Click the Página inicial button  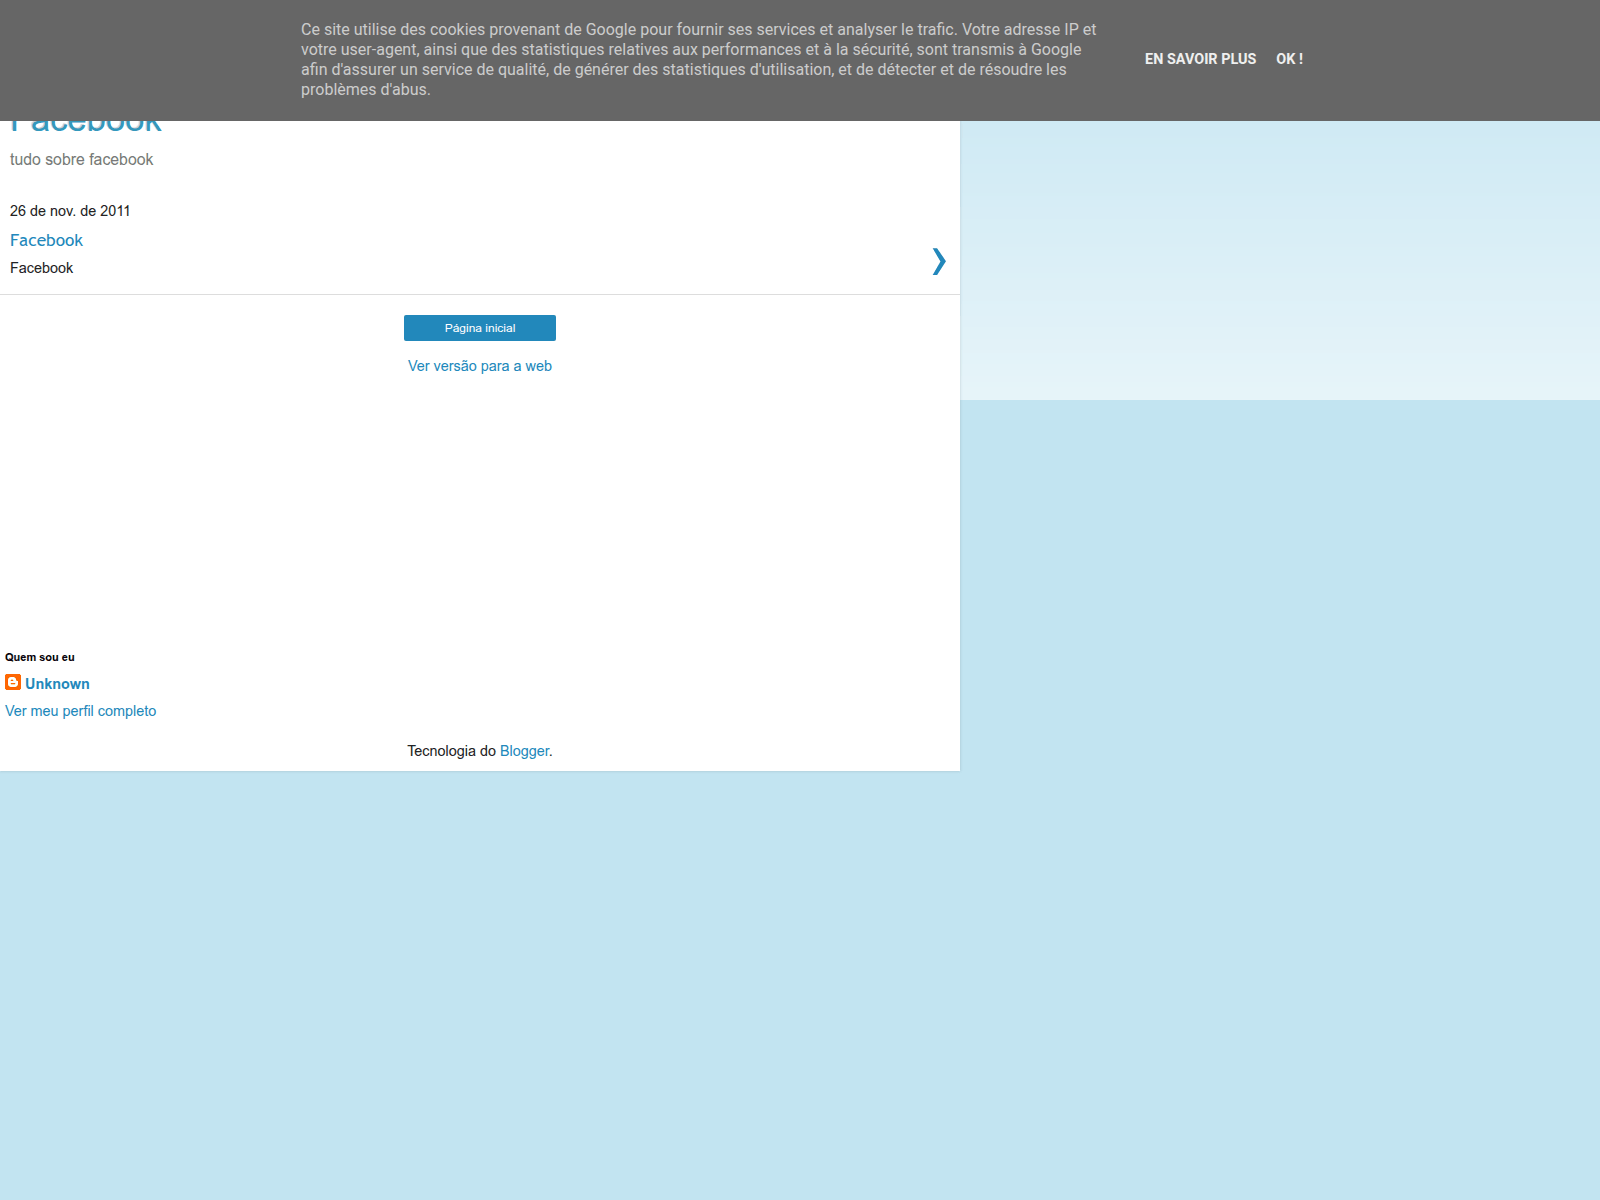pyautogui.click(x=480, y=328)
